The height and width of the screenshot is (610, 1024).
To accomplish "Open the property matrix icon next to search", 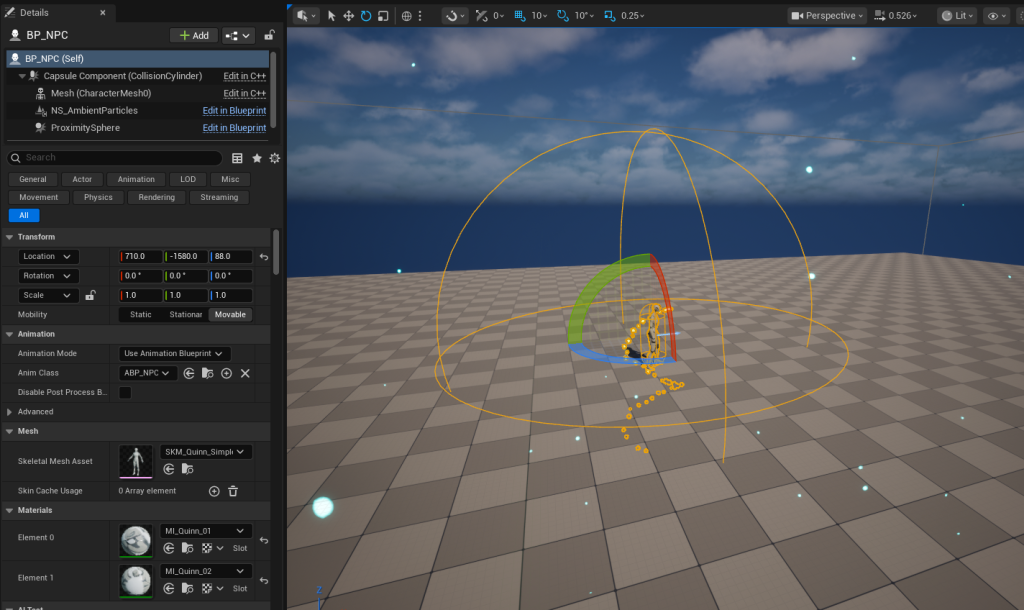I will pos(236,157).
